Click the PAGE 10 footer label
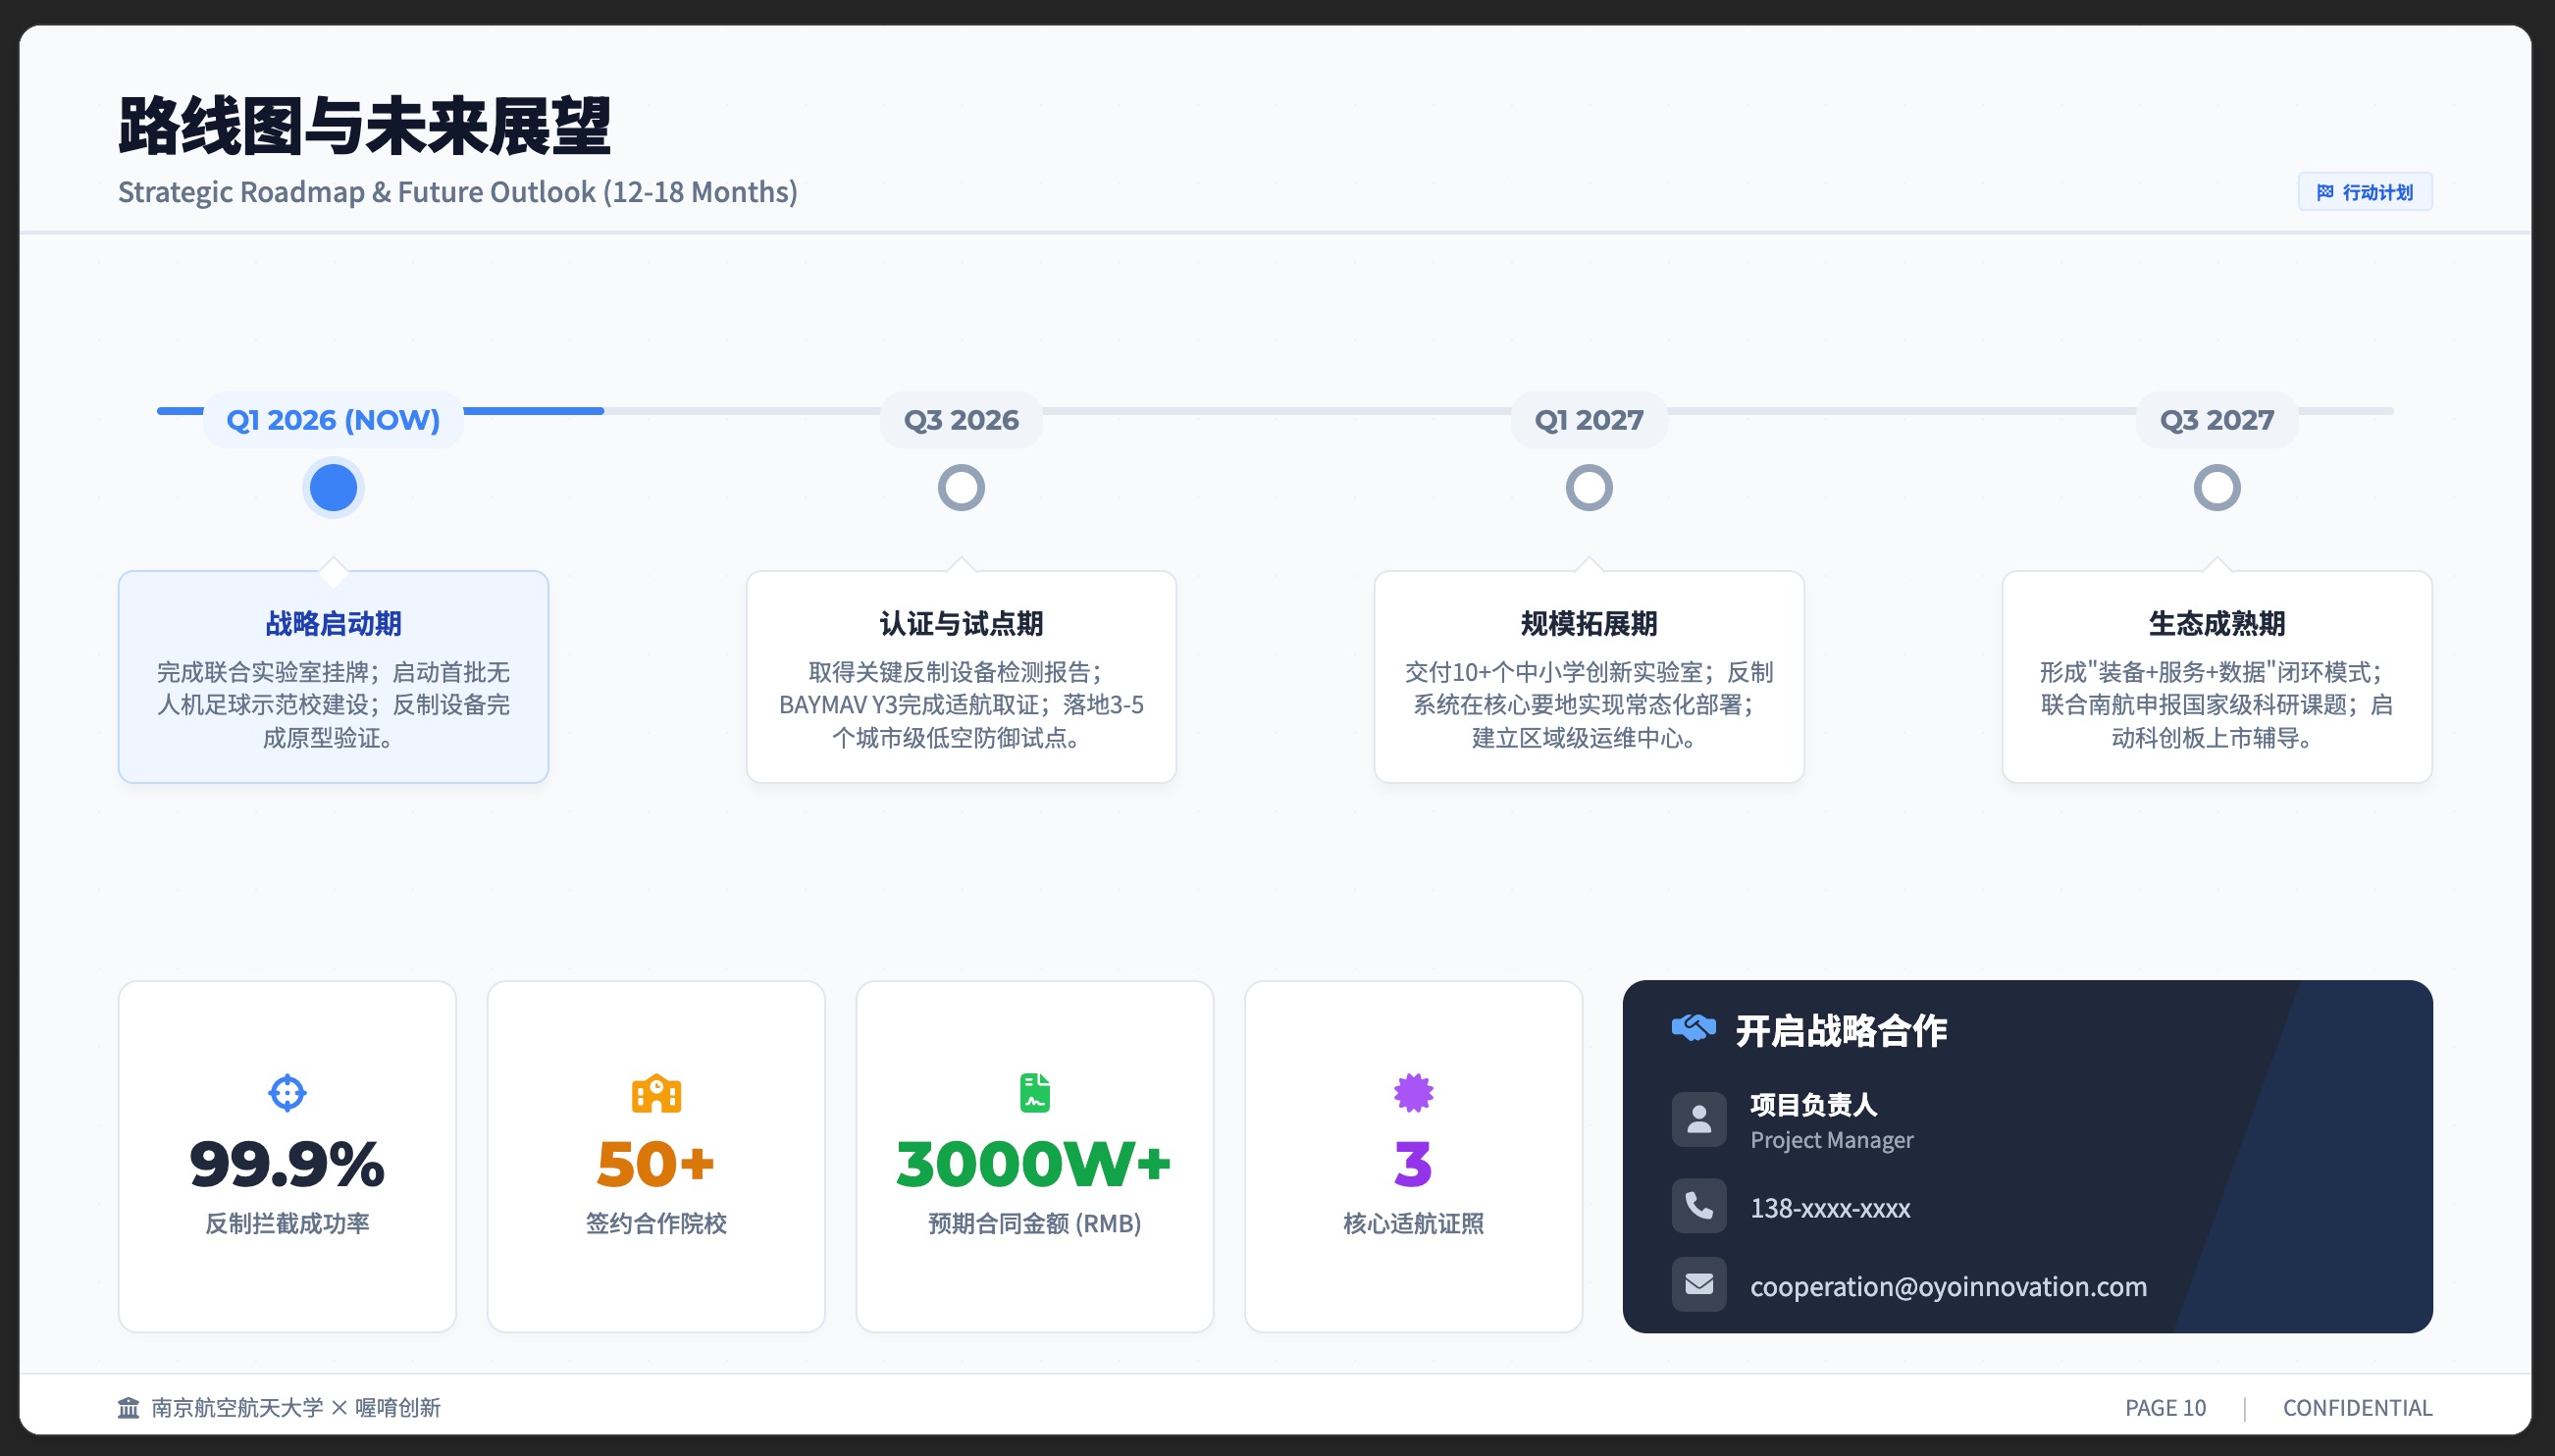 (2165, 1408)
